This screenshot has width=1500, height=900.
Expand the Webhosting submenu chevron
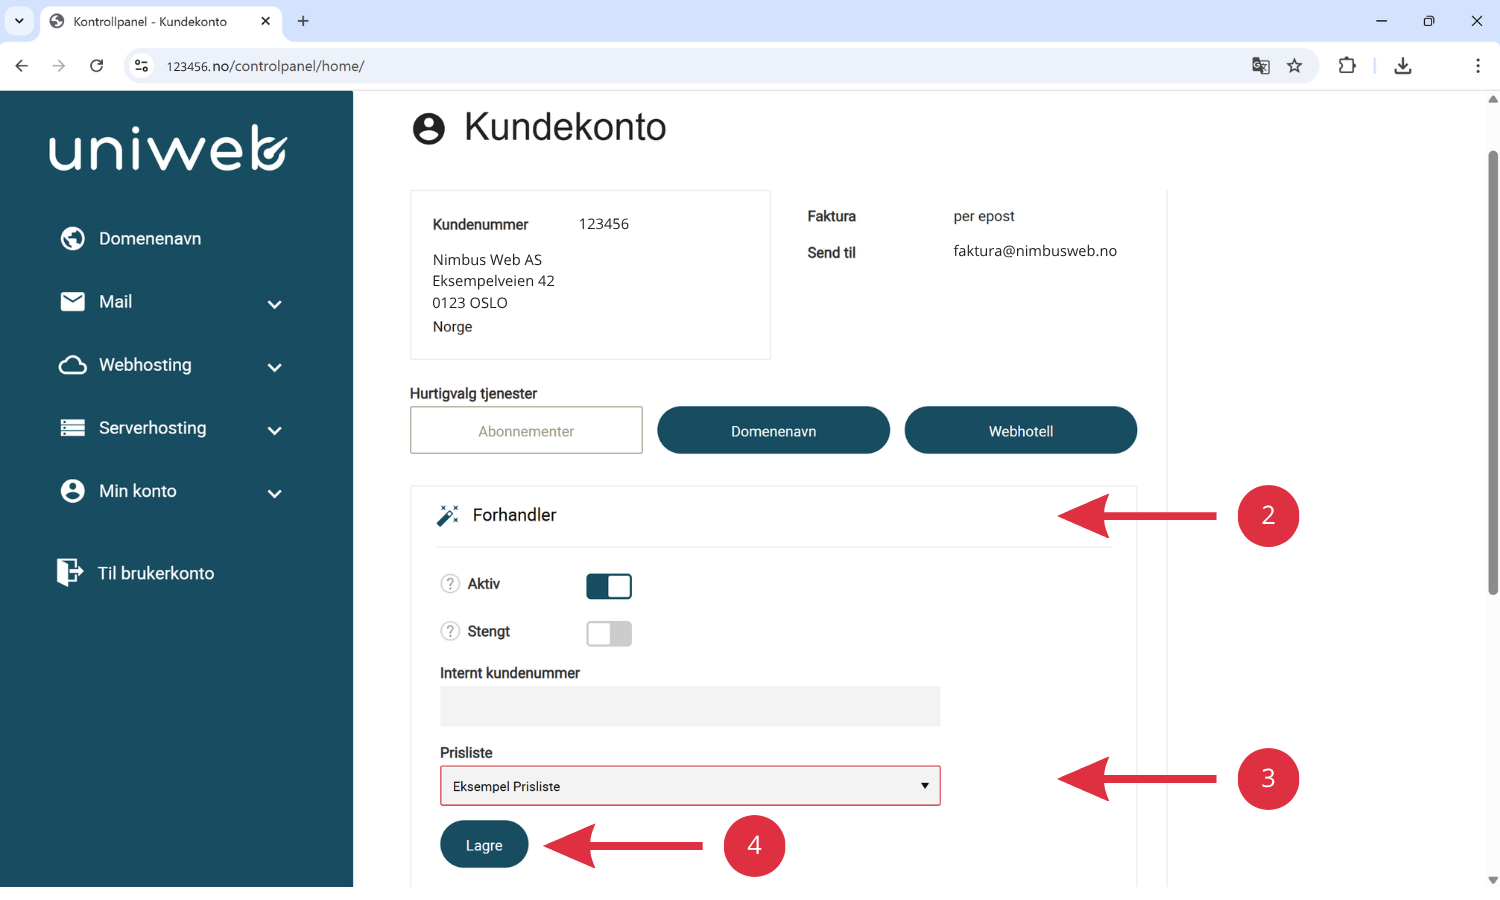click(275, 367)
